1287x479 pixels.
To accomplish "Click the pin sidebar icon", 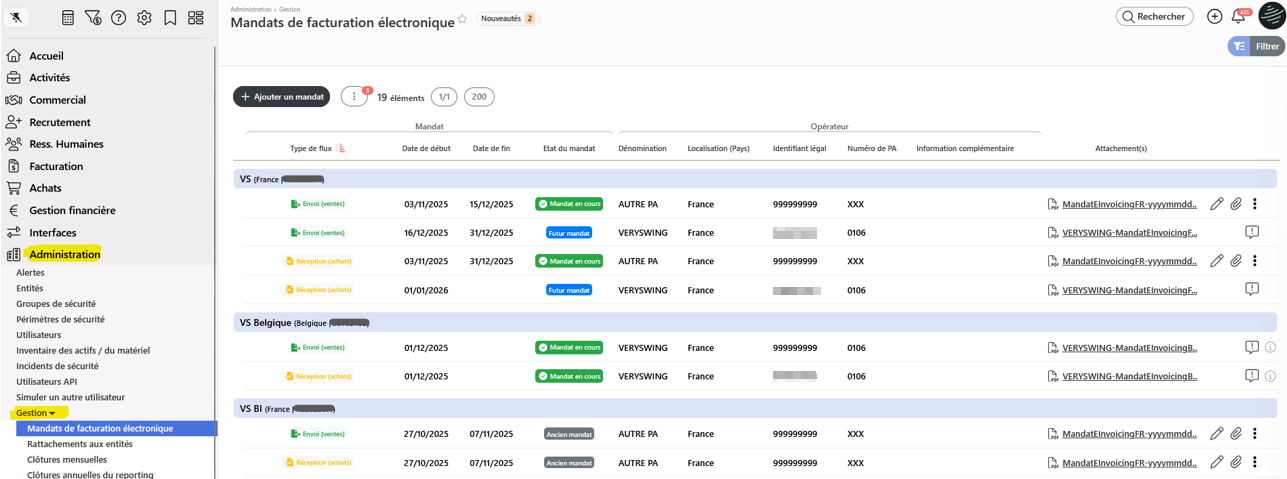I will click(x=16, y=18).
